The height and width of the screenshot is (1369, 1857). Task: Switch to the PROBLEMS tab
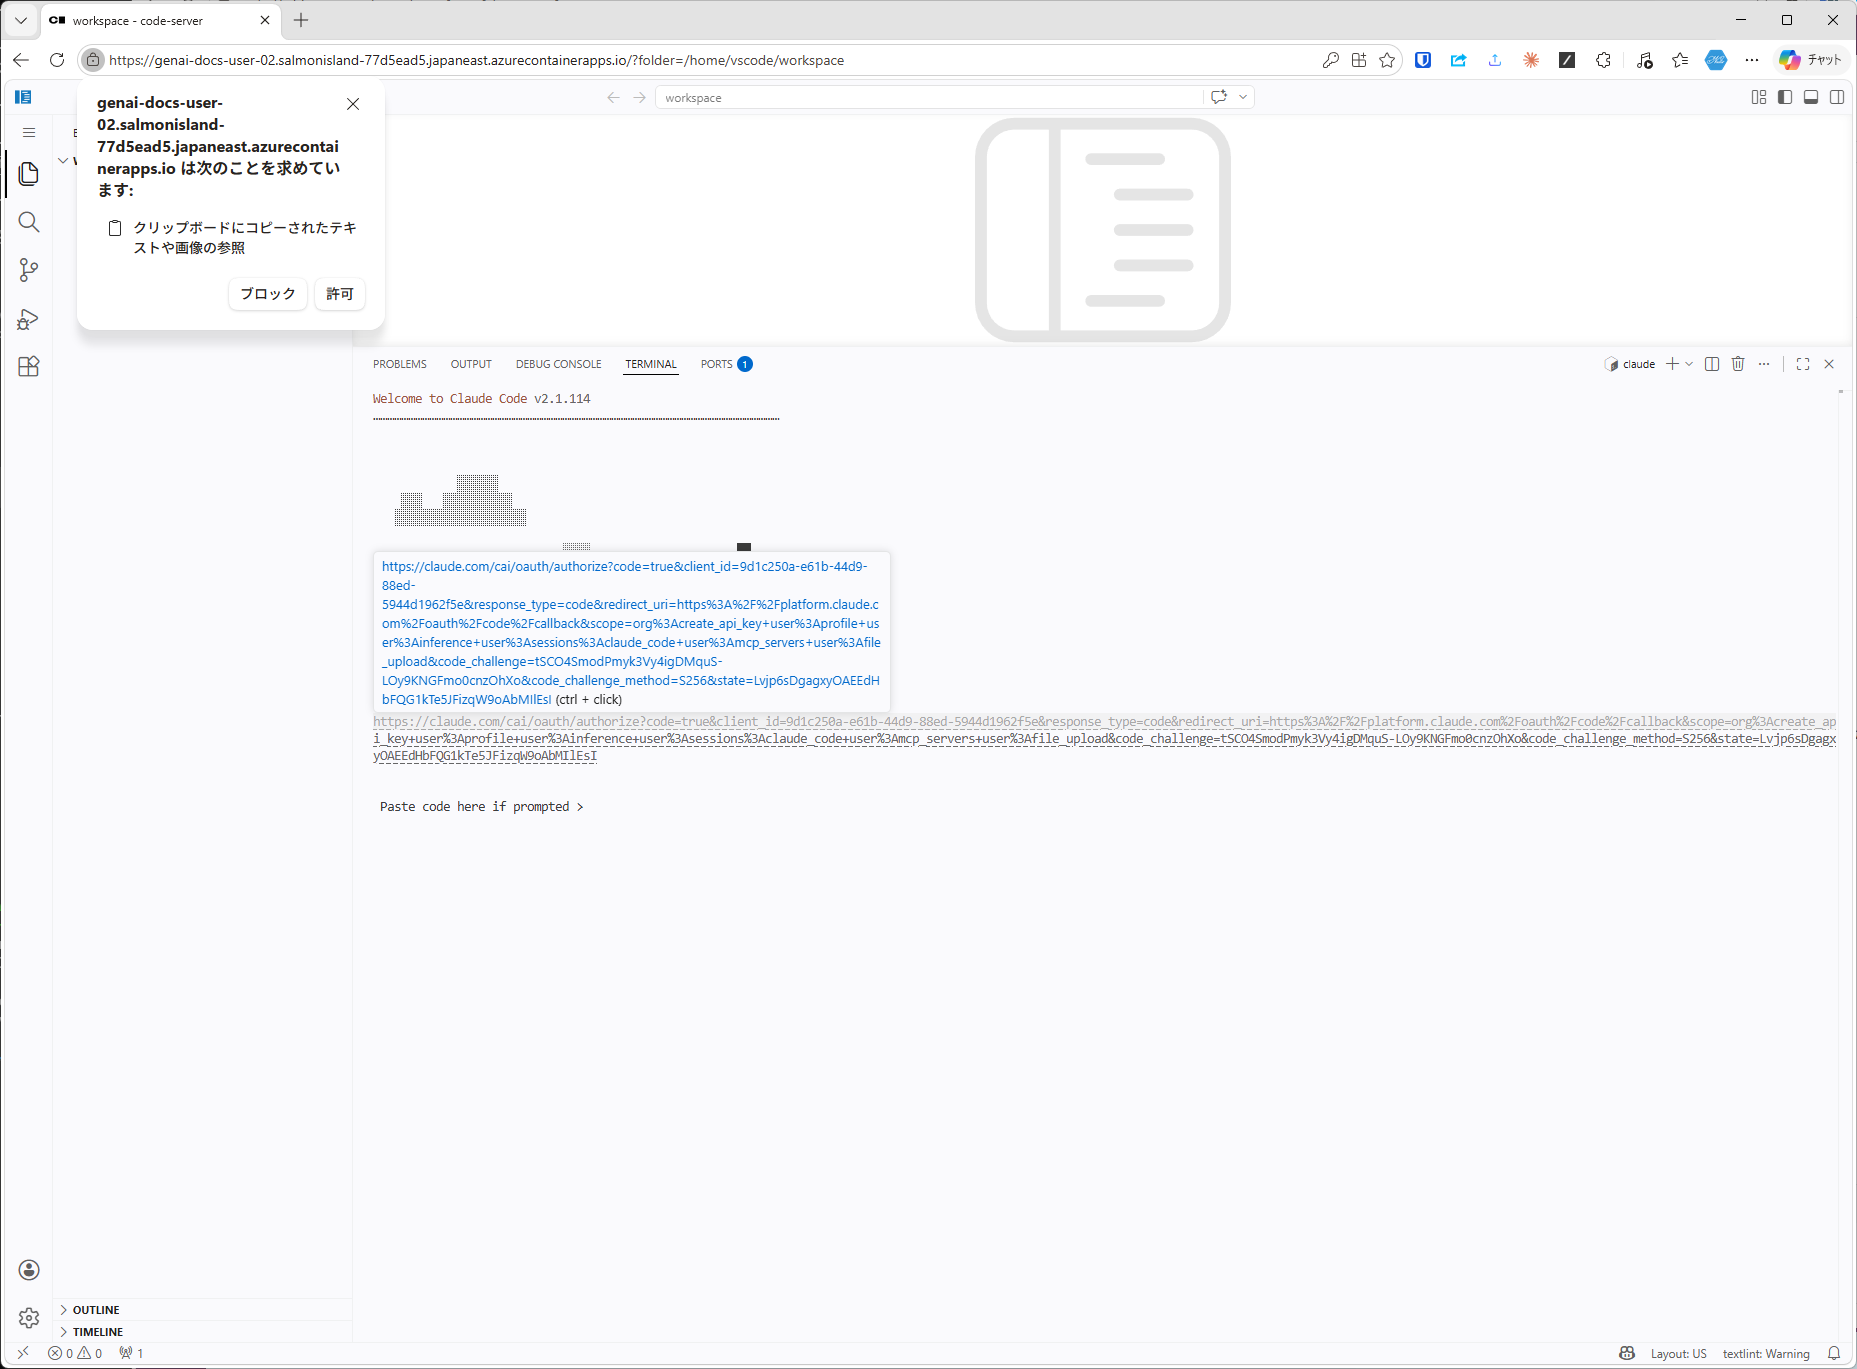pyautogui.click(x=399, y=364)
